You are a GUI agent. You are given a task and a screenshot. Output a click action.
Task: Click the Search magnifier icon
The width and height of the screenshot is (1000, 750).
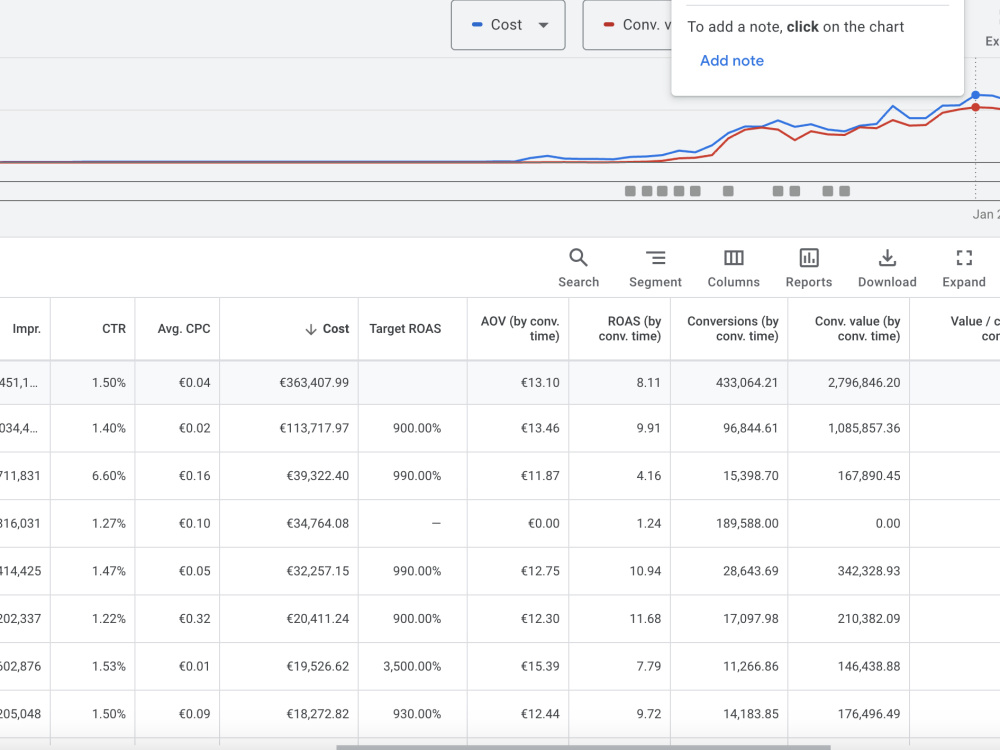578,258
